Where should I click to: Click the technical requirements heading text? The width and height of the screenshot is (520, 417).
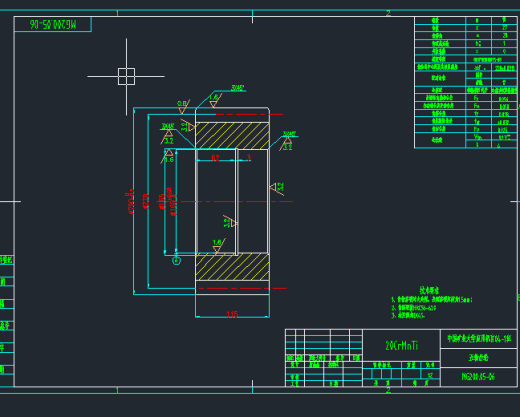click(429, 290)
